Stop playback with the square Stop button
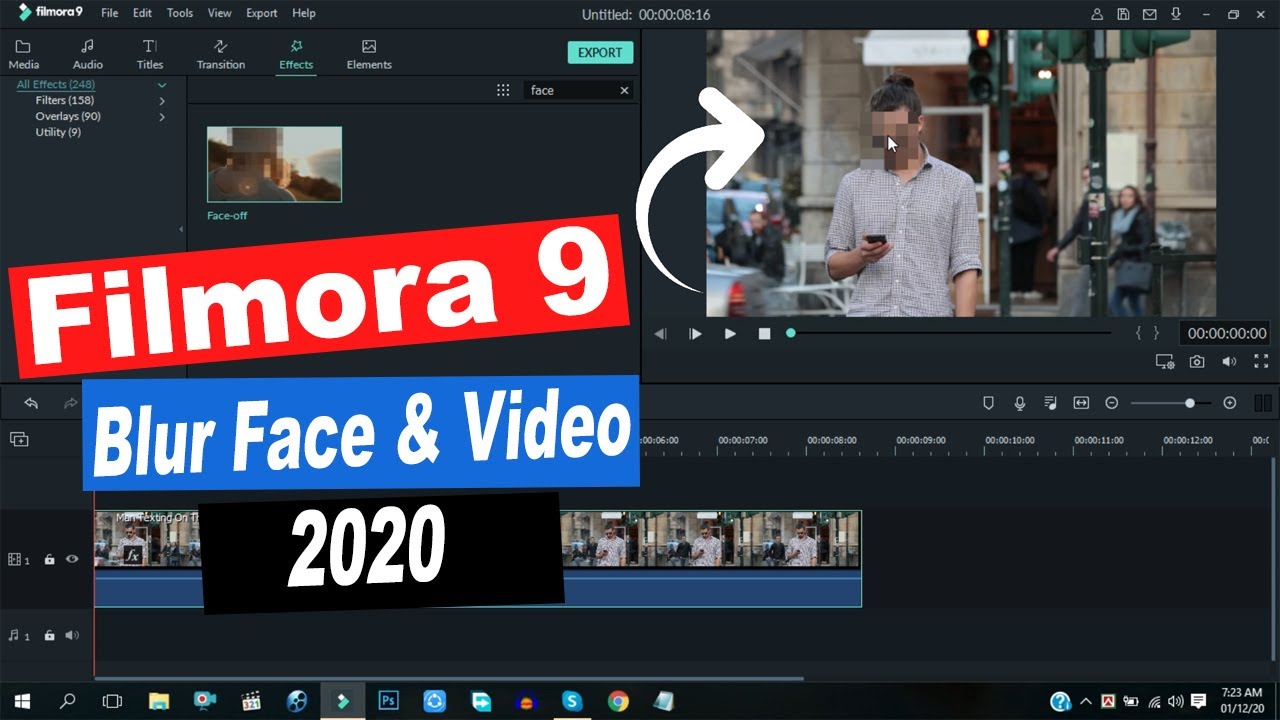 (x=765, y=333)
